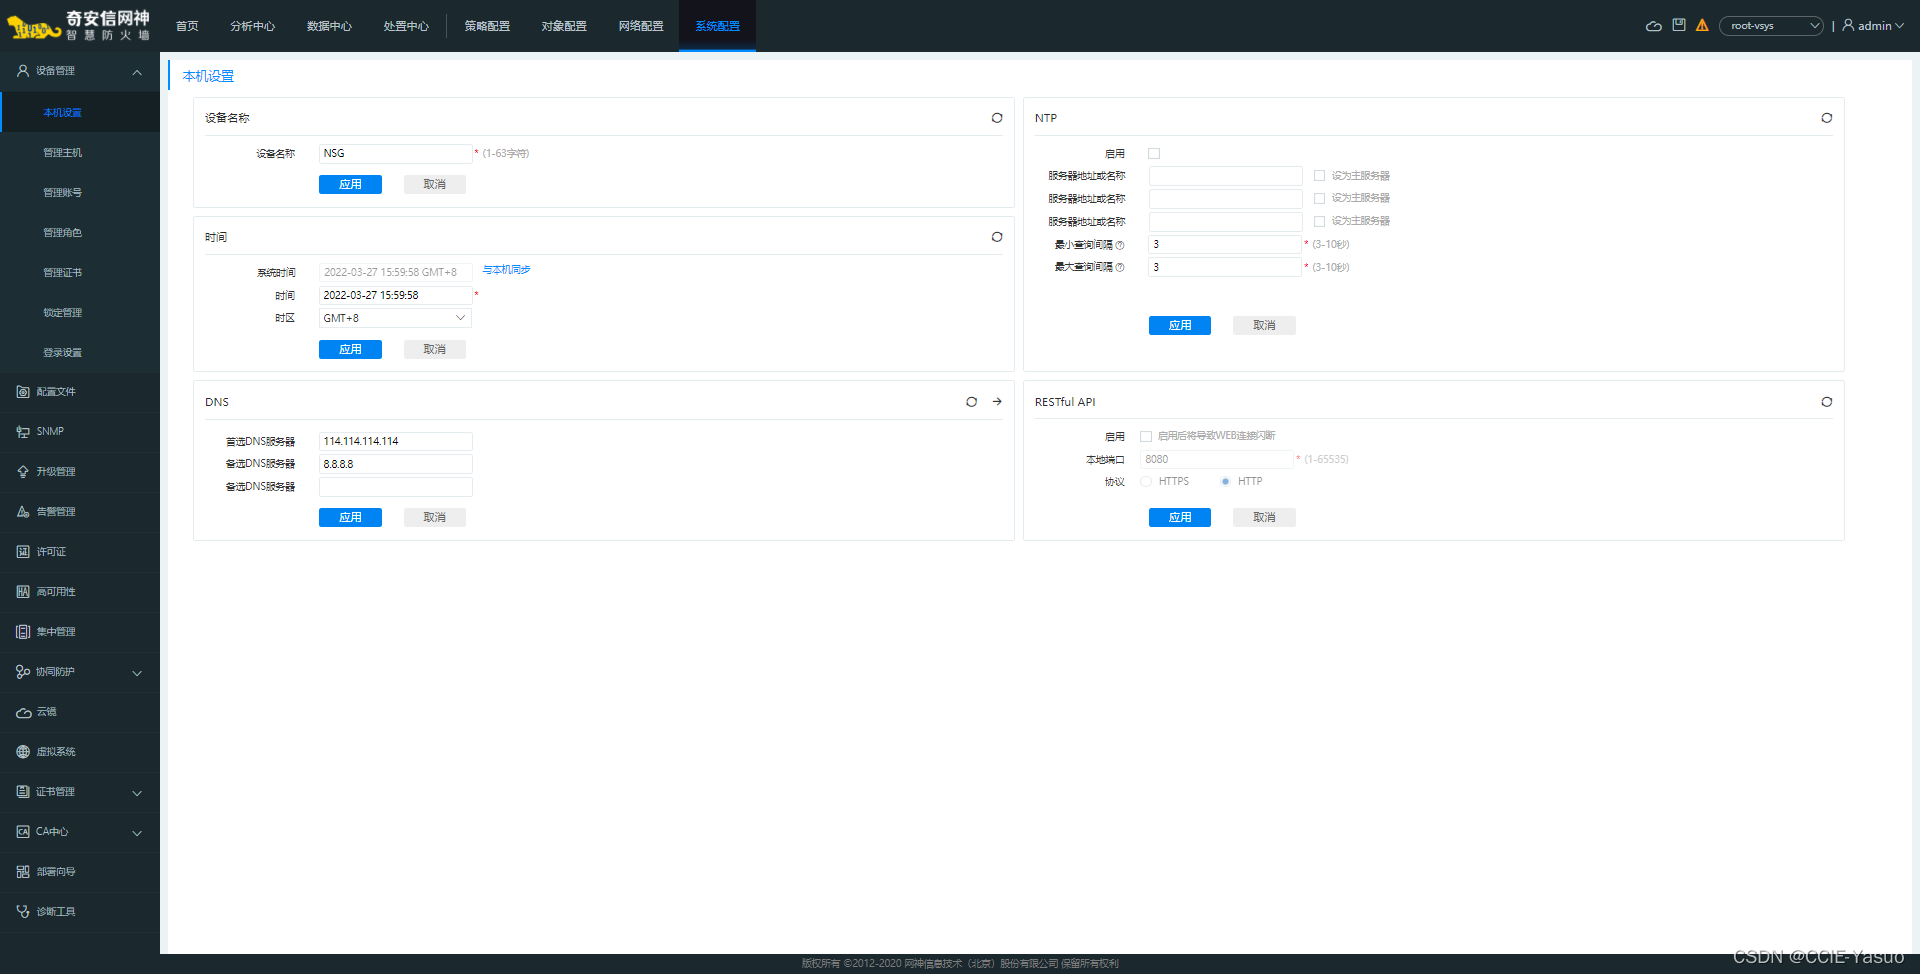This screenshot has height=974, width=1920.
Task: Open the 网络配置 tab
Action: tap(641, 26)
